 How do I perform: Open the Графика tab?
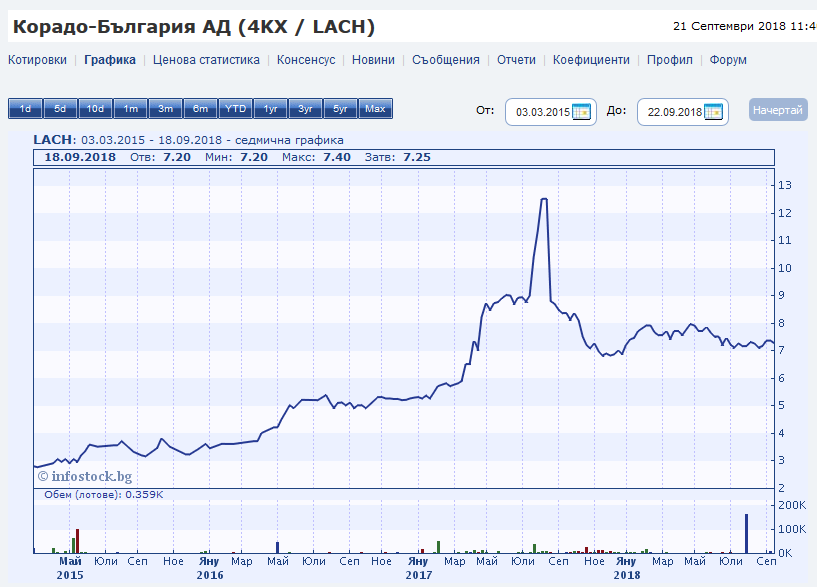tap(110, 60)
